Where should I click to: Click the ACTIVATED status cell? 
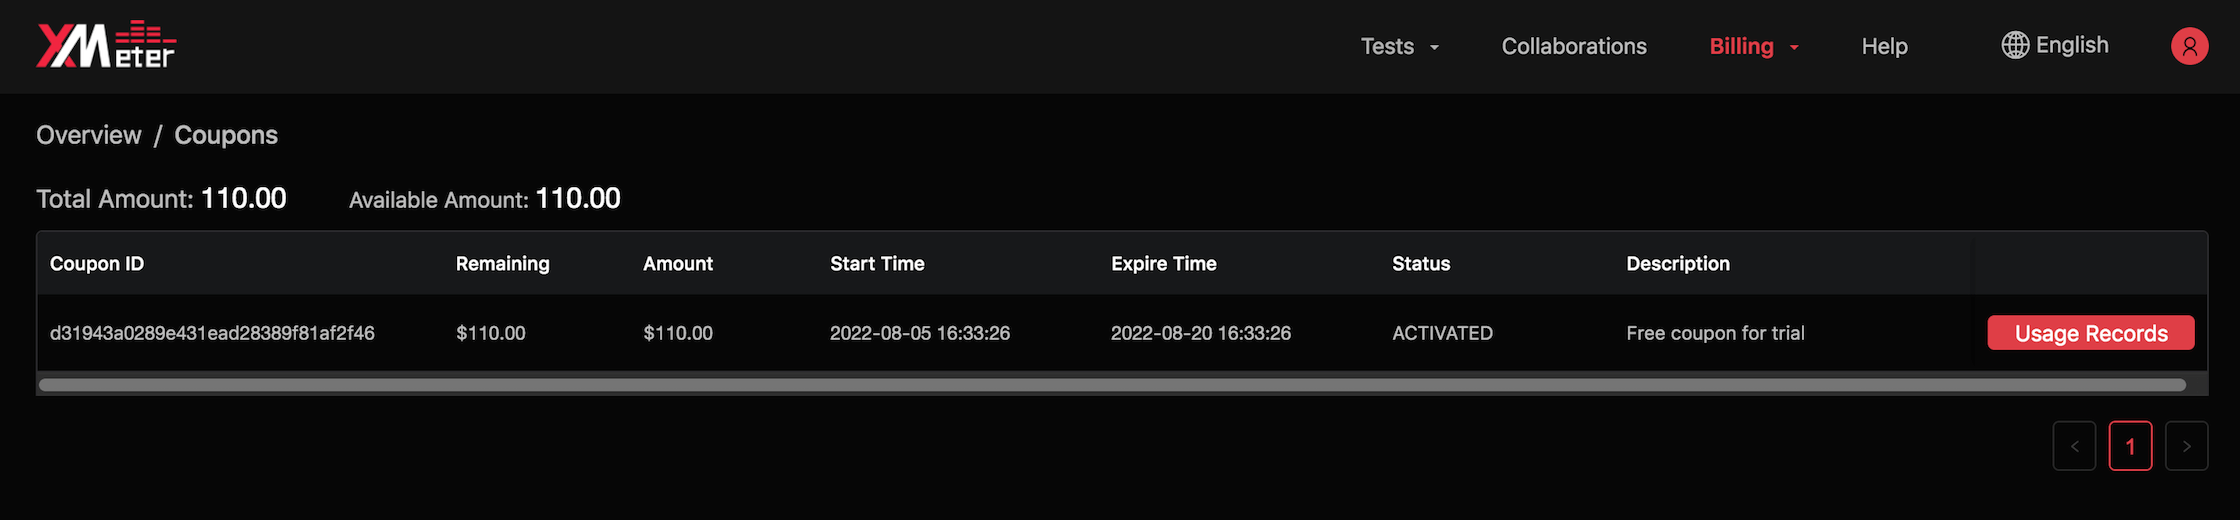pyautogui.click(x=1442, y=333)
